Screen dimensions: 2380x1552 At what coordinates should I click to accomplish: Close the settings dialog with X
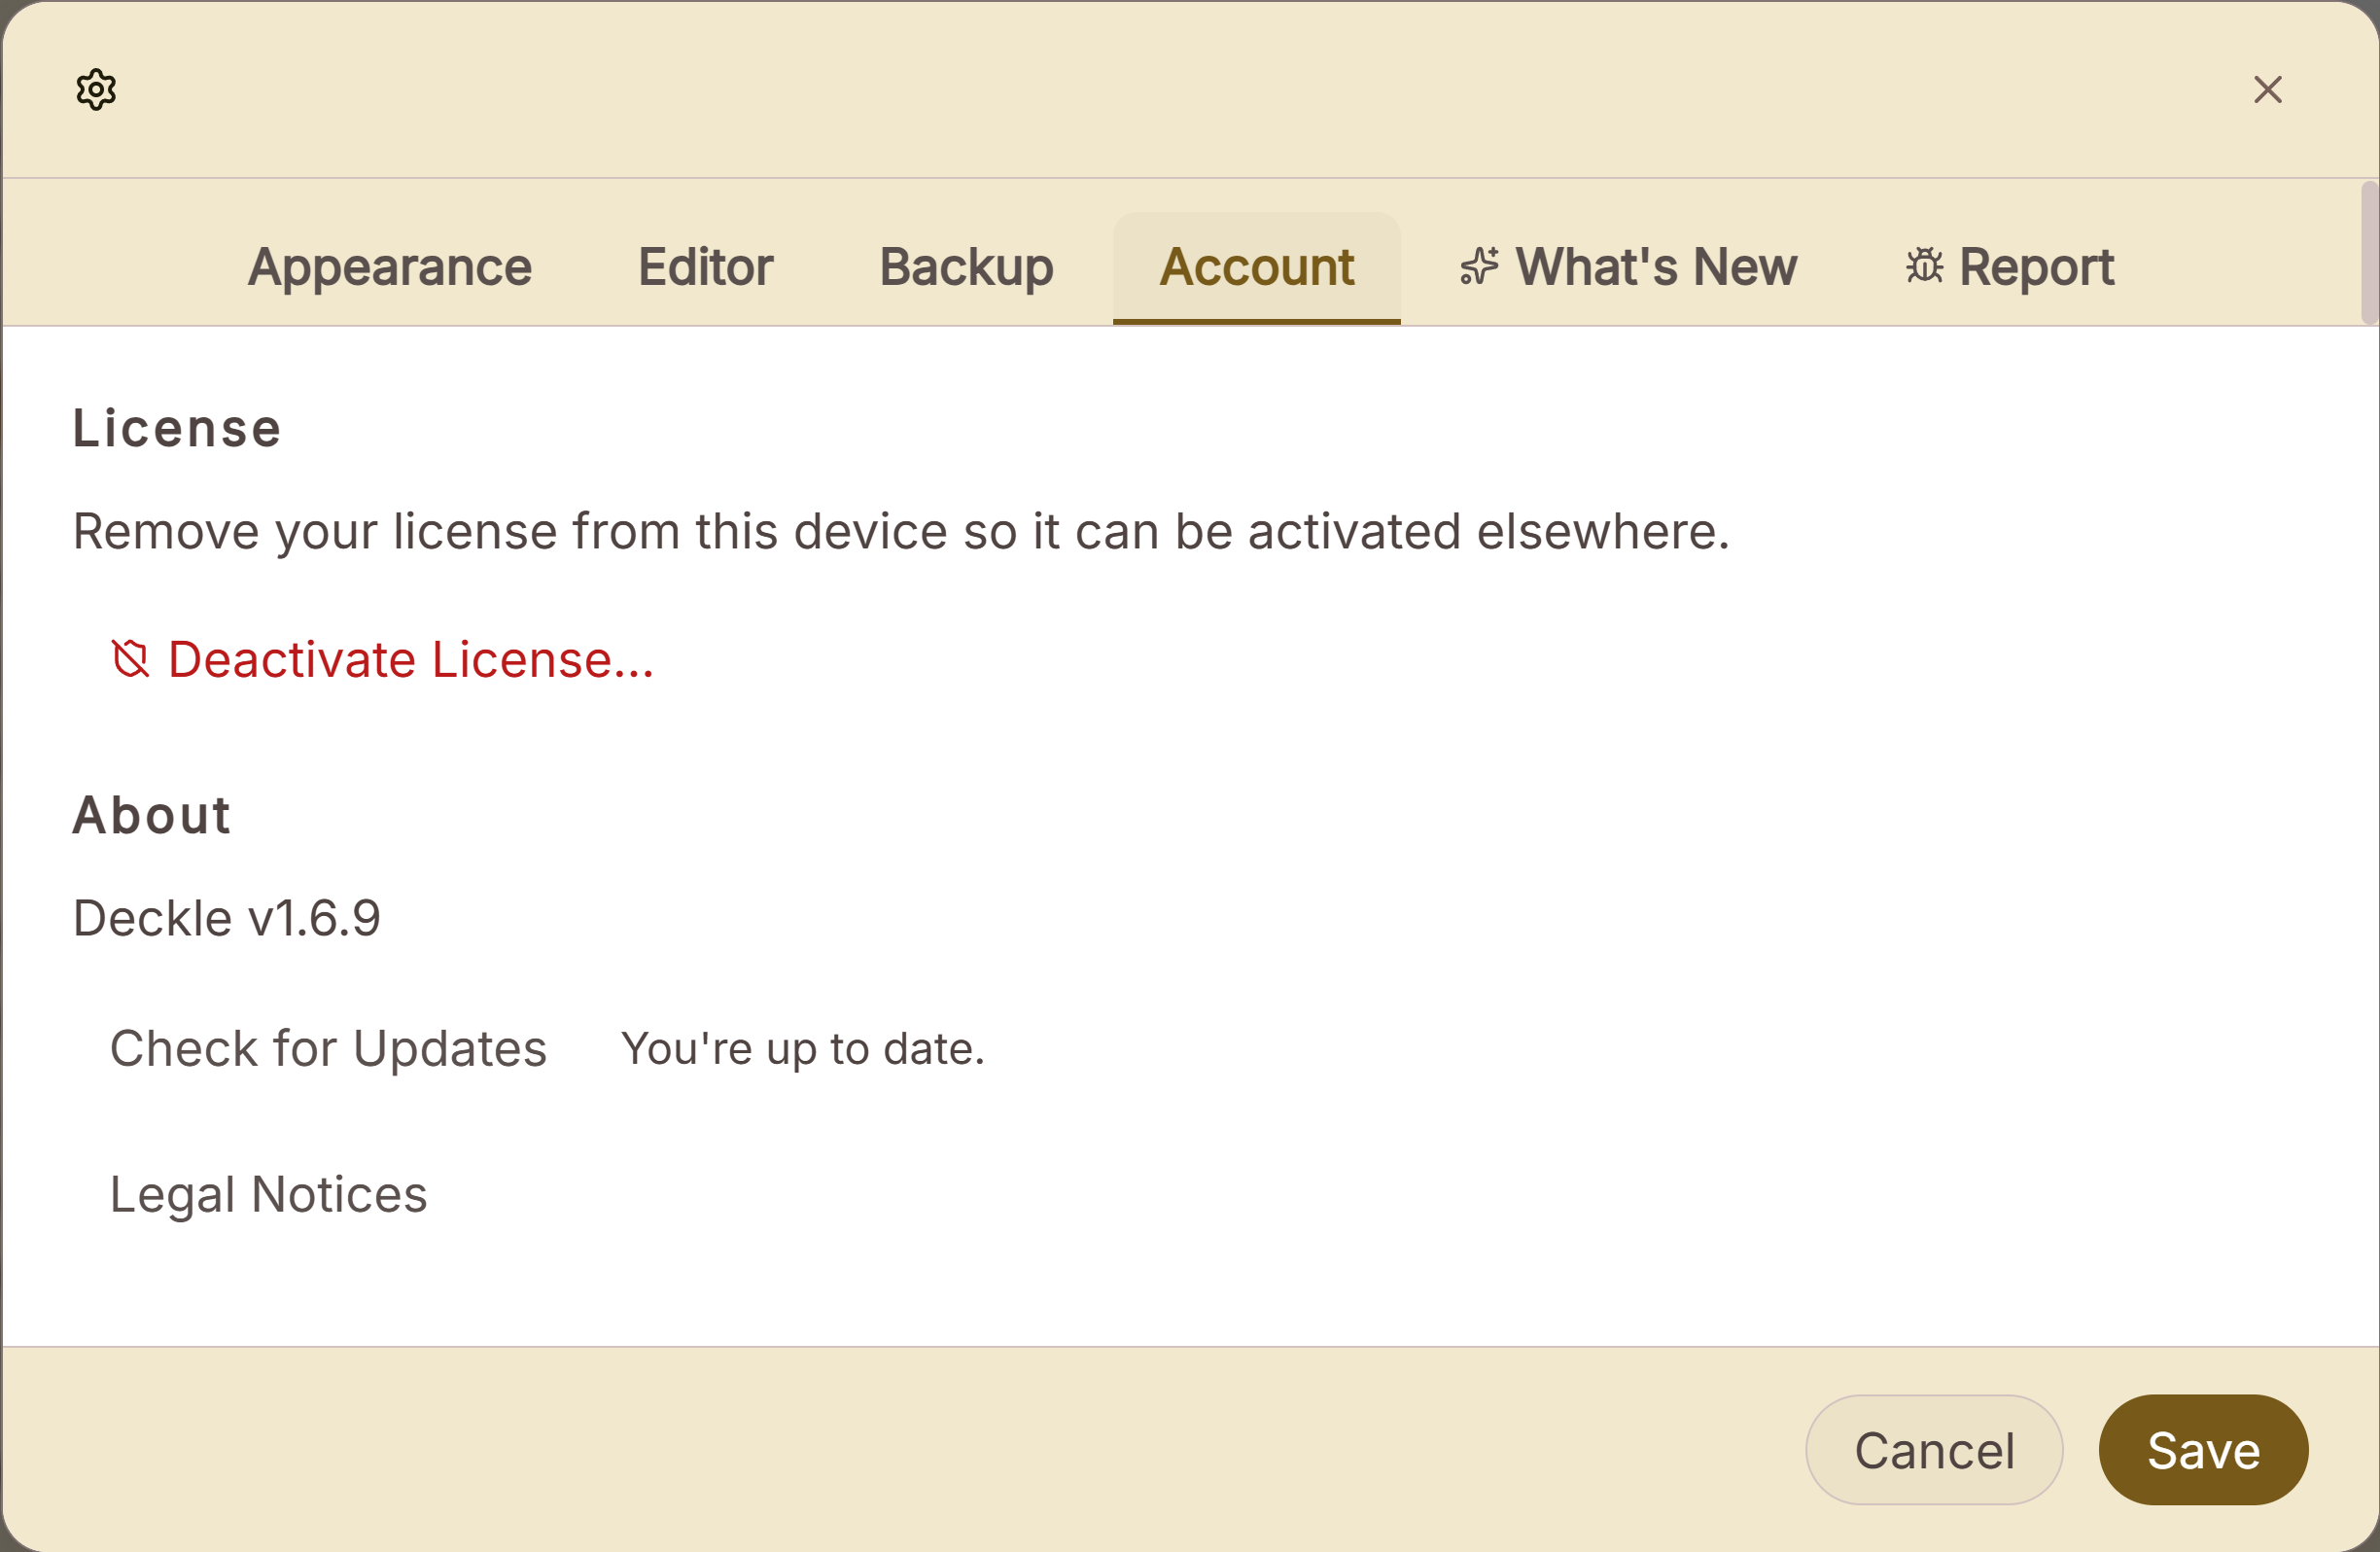coord(2267,90)
